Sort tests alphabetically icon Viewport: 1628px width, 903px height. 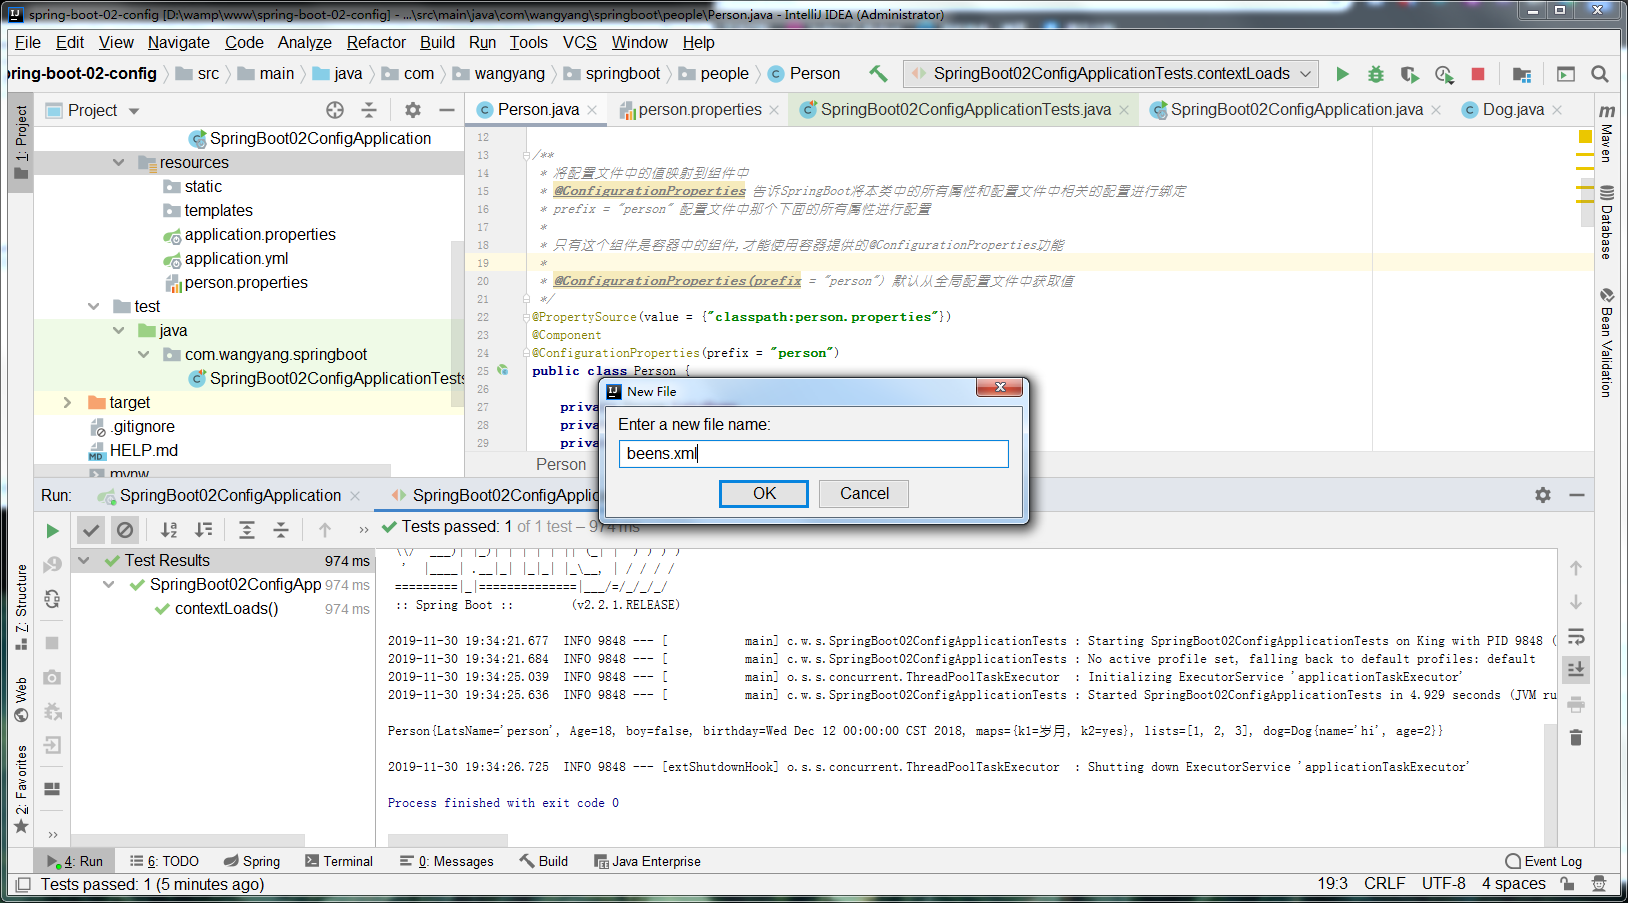[169, 530]
